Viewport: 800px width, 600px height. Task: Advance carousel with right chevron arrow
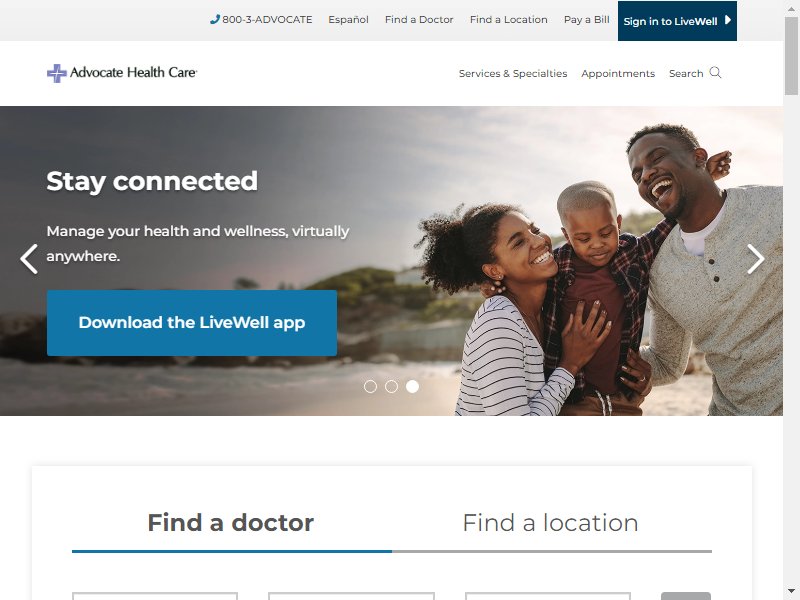(x=756, y=259)
